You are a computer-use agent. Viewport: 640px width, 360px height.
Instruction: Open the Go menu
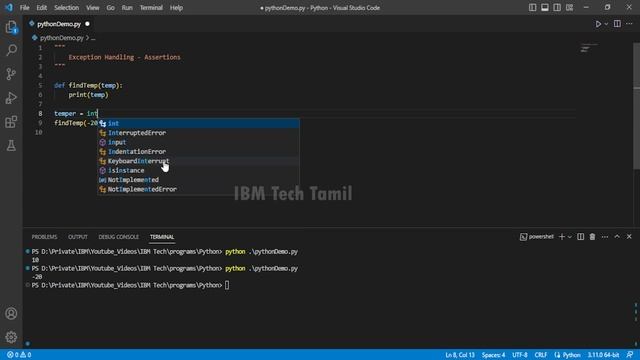click(x=111, y=8)
